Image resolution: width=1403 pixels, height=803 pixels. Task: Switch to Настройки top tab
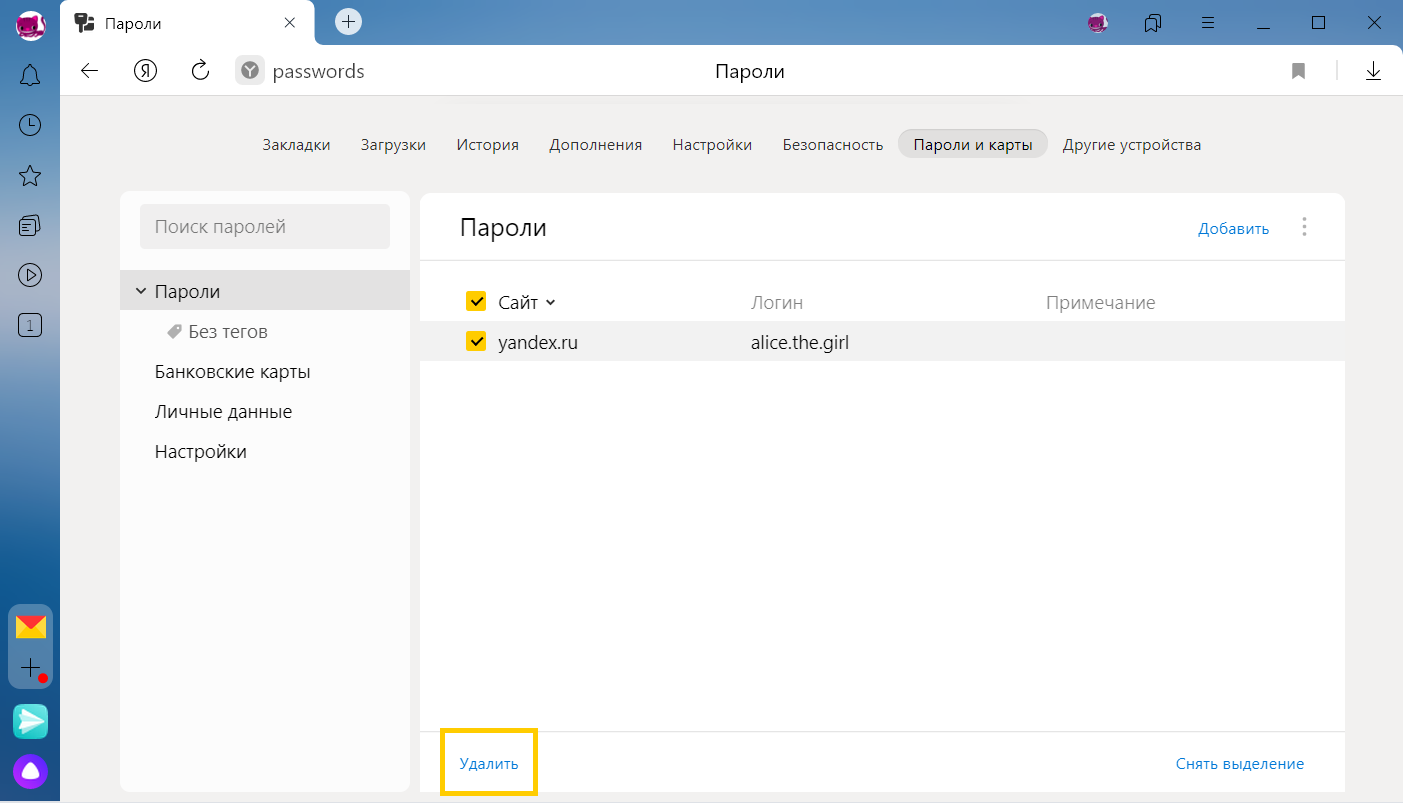(712, 144)
